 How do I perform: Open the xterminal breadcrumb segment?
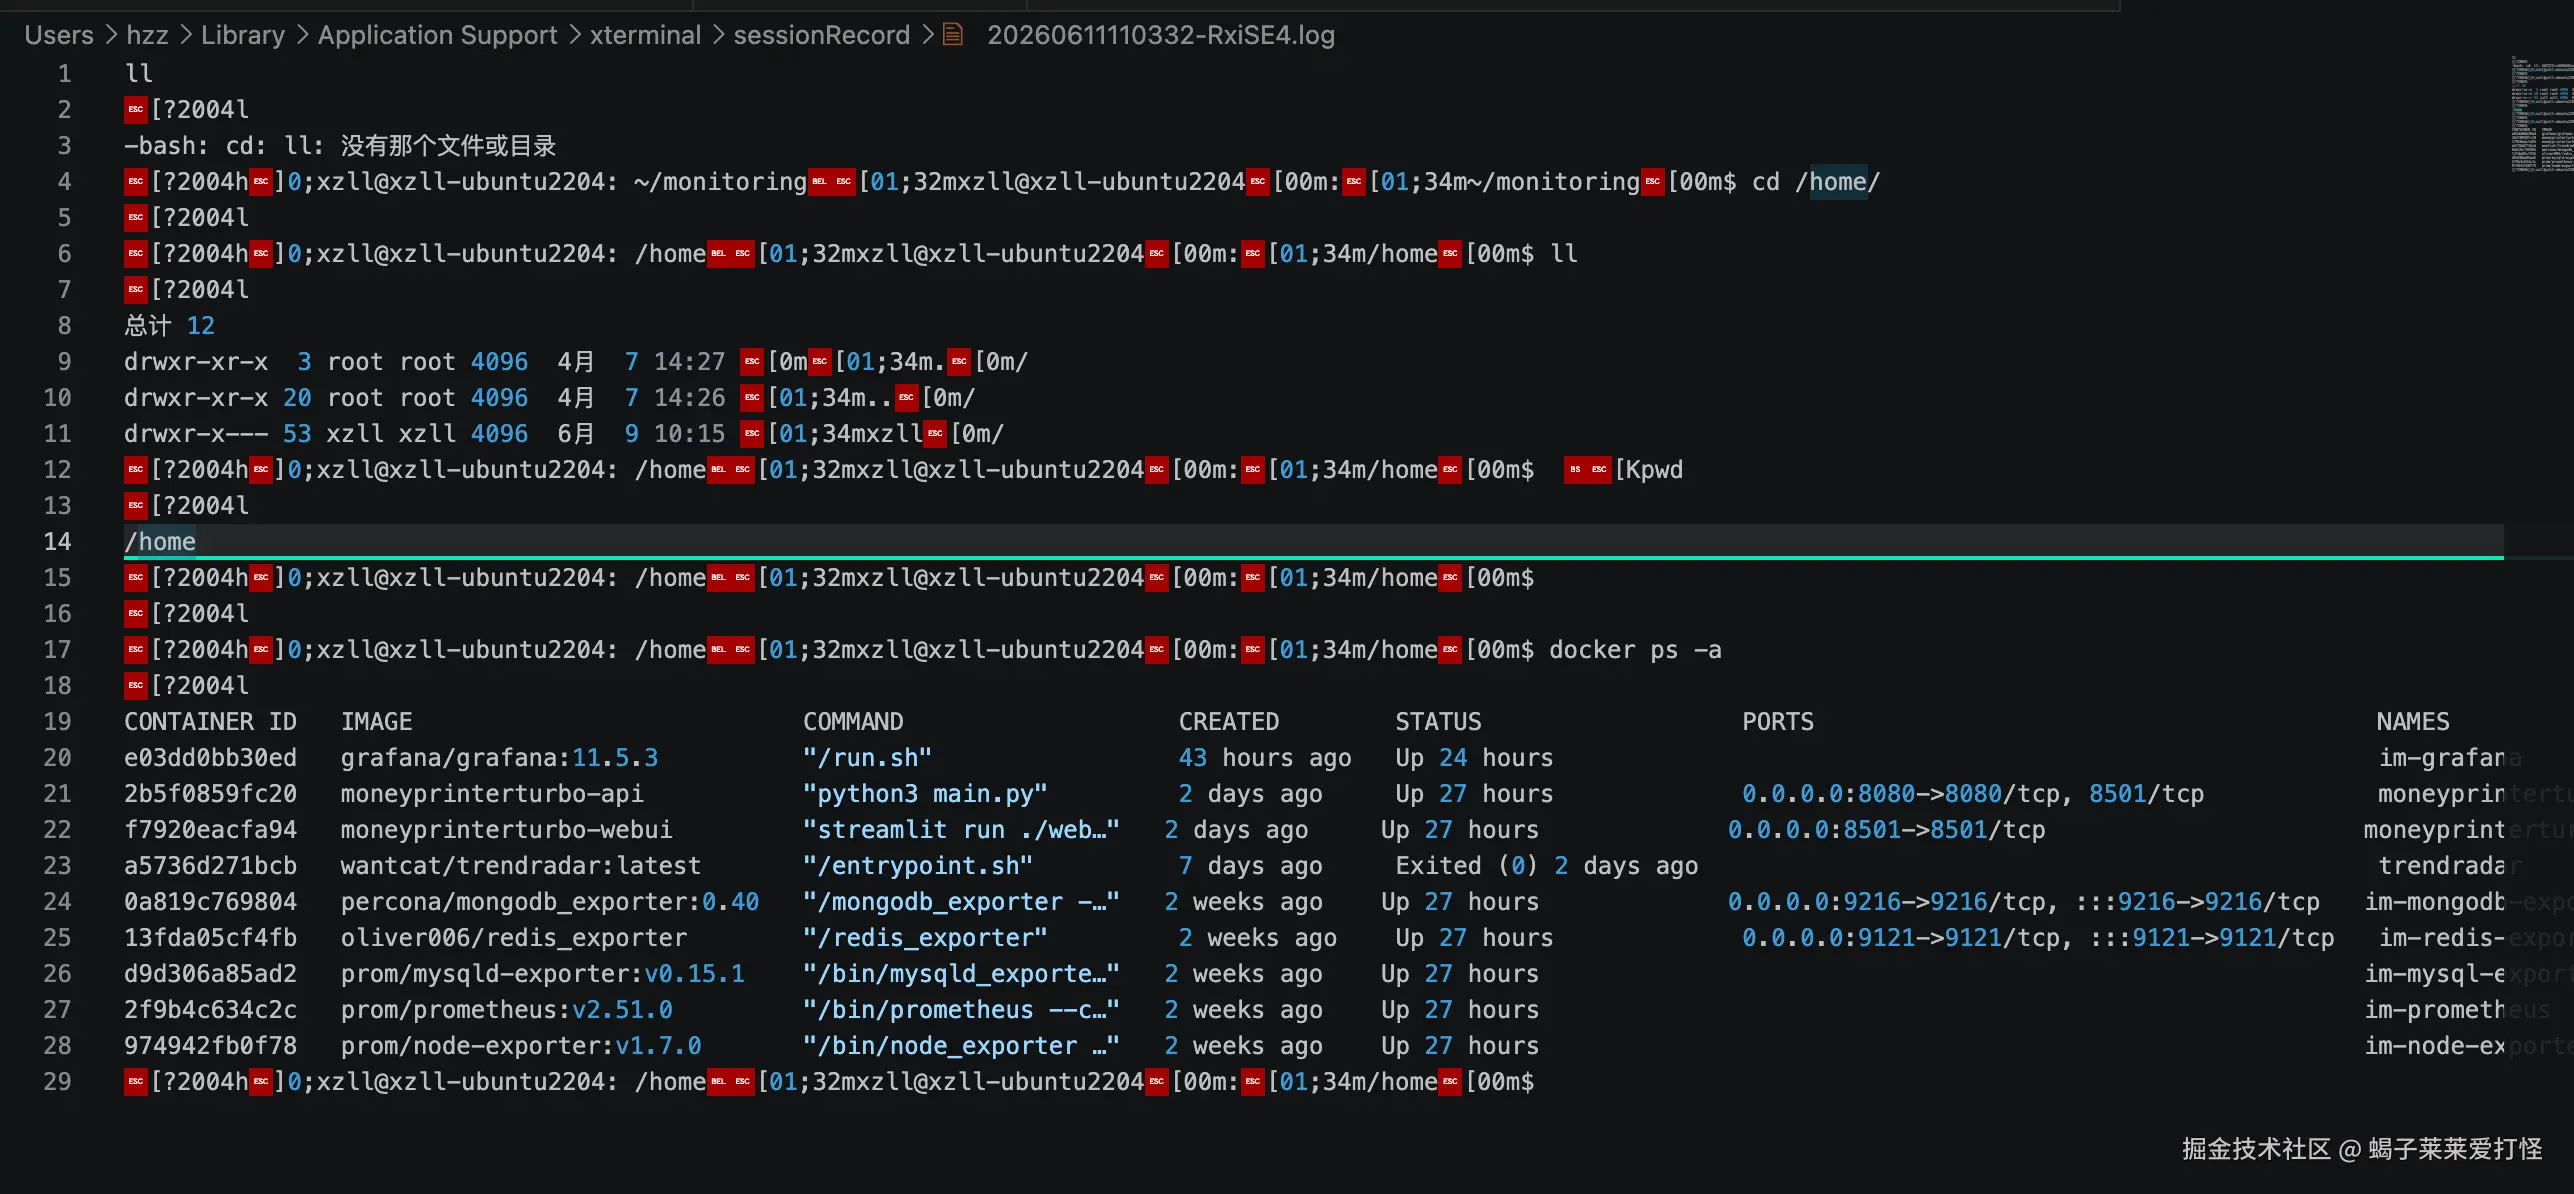click(x=646, y=35)
